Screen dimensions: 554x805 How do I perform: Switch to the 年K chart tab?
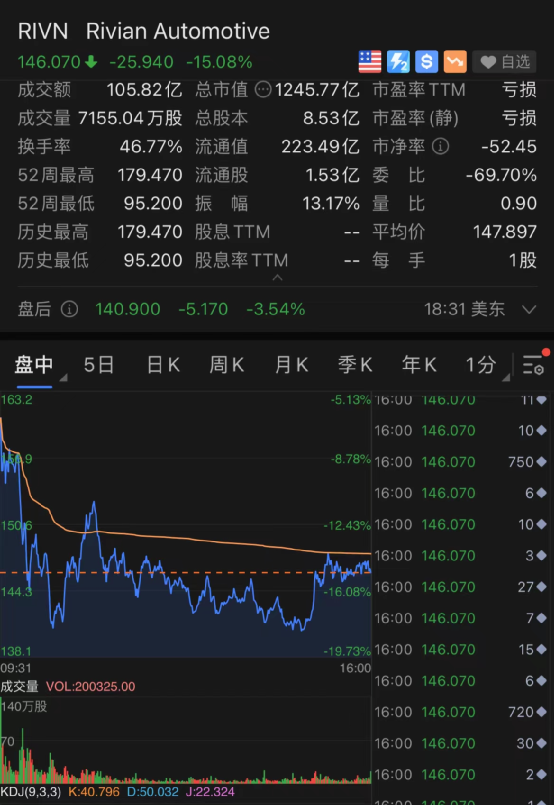pyautogui.click(x=419, y=365)
